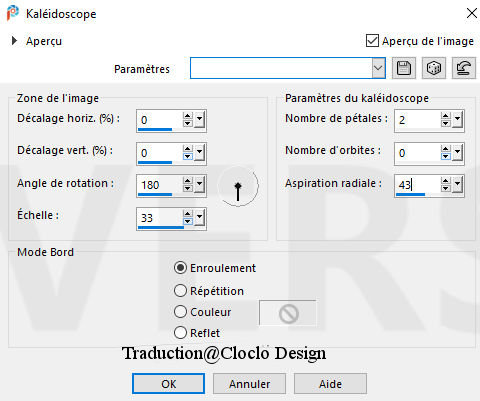This screenshot has width=480, height=401.
Task: Increase Angle de rotation with up arrow
Action: point(188,181)
